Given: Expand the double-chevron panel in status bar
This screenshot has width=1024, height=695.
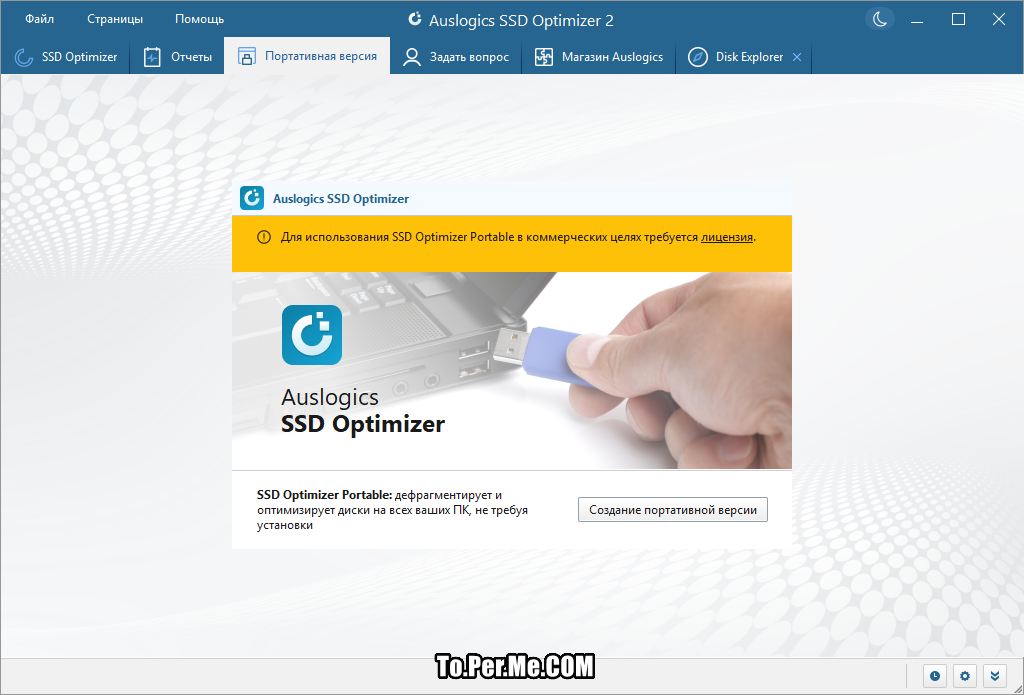Looking at the screenshot, I should pyautogui.click(x=995, y=675).
